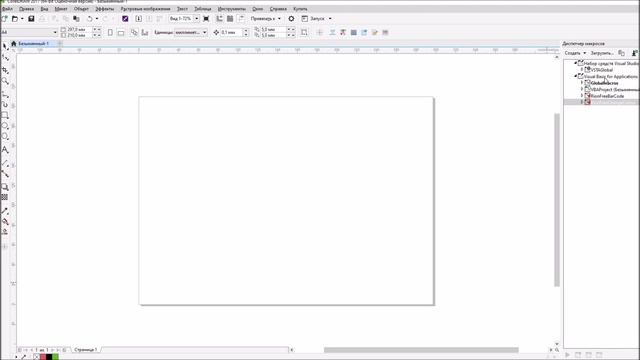This screenshot has width=640, height=360.
Task: Select the Crop tool
Action: click(x=5, y=70)
